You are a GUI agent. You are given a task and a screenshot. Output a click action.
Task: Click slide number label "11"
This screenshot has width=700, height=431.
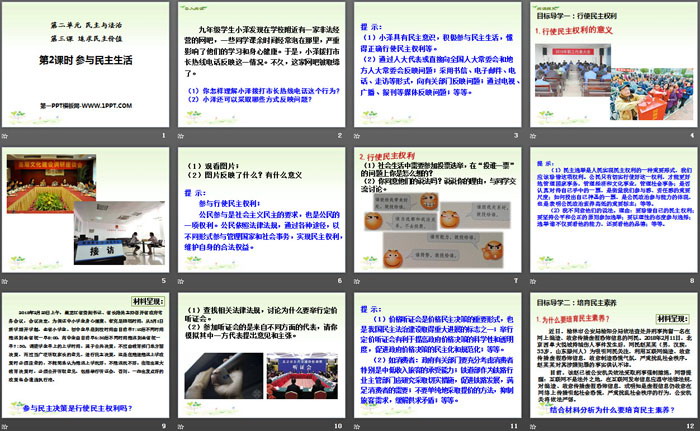pyautogui.click(x=514, y=426)
